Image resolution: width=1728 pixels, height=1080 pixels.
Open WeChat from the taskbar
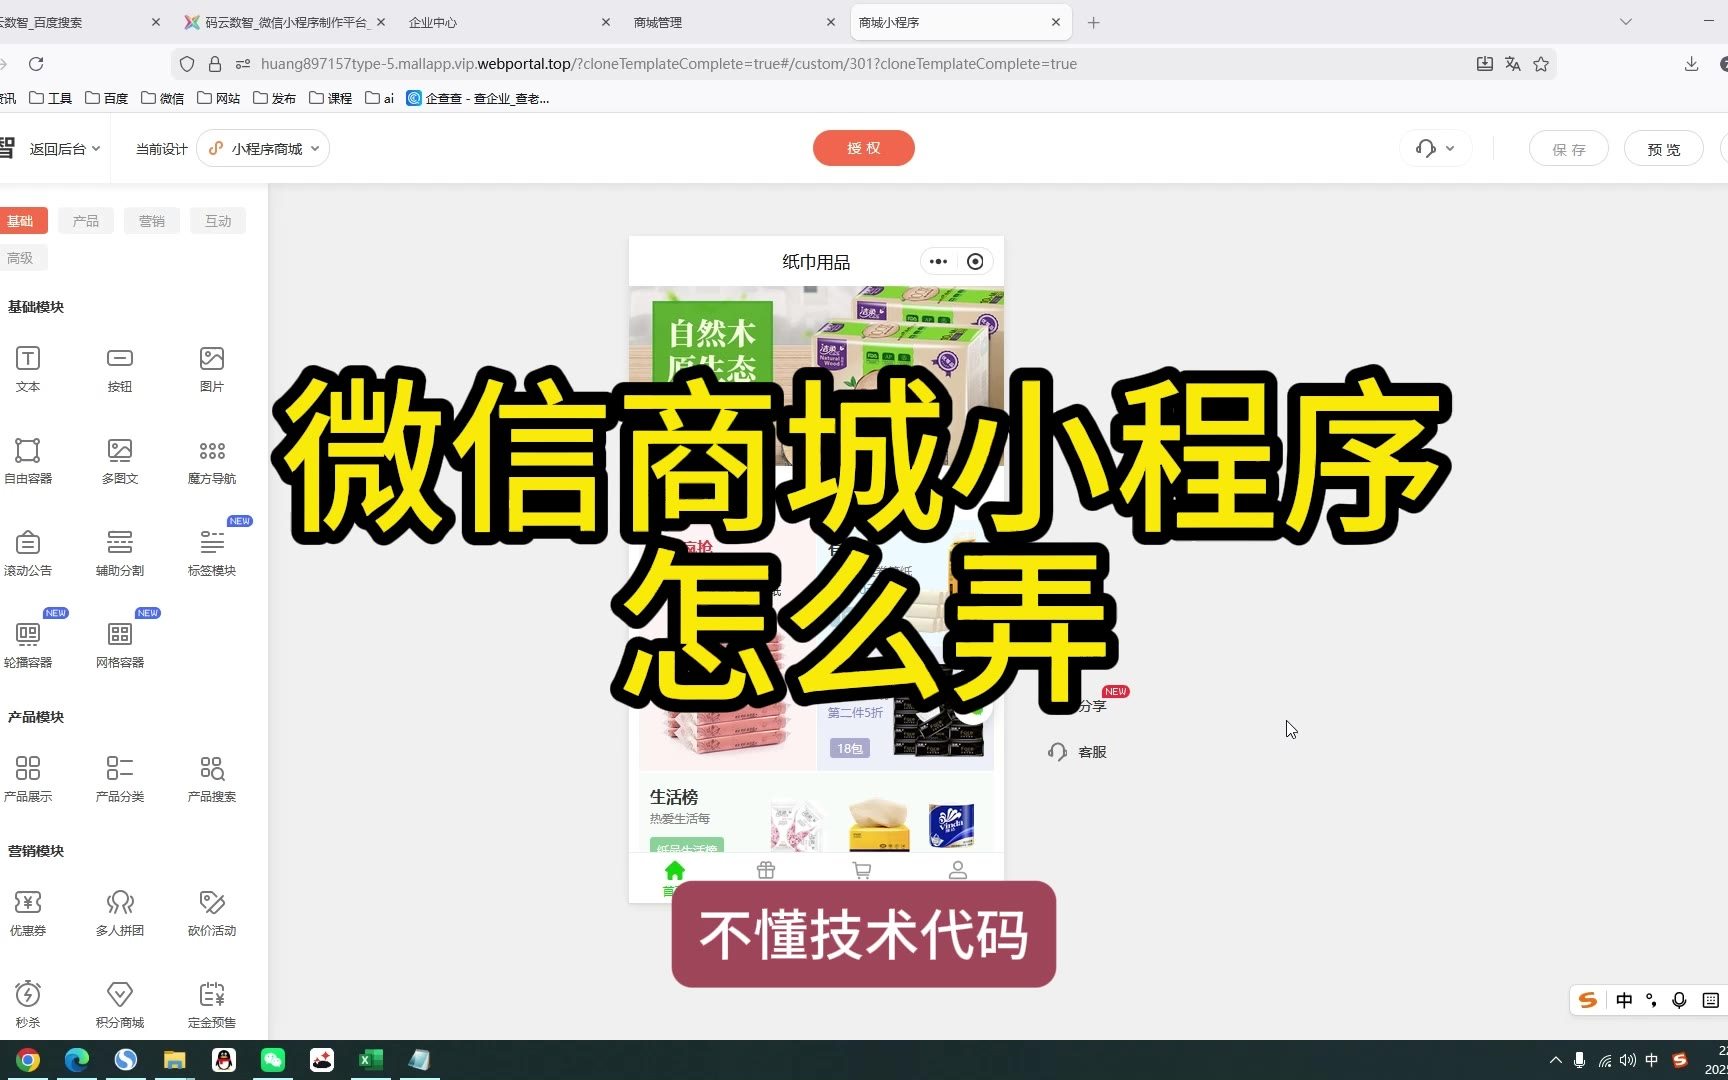273,1060
